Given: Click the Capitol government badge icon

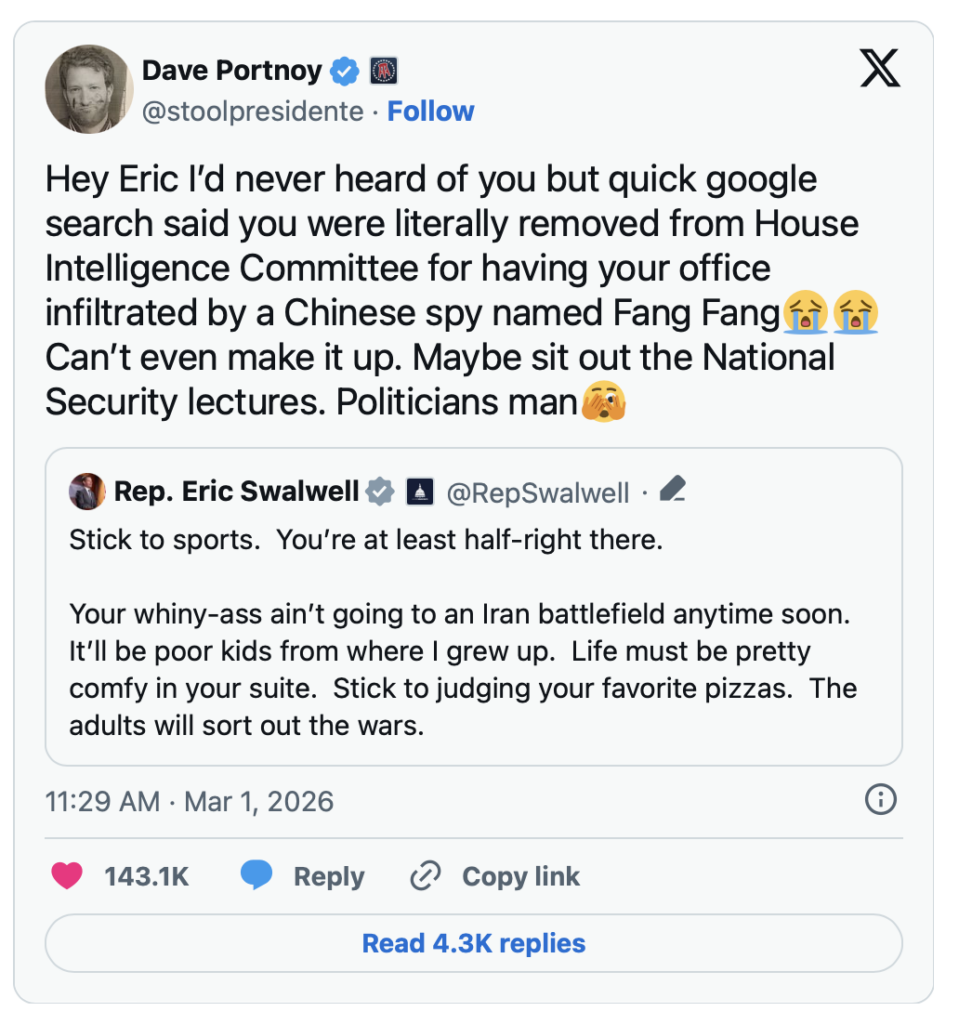Looking at the screenshot, I should click(x=419, y=492).
